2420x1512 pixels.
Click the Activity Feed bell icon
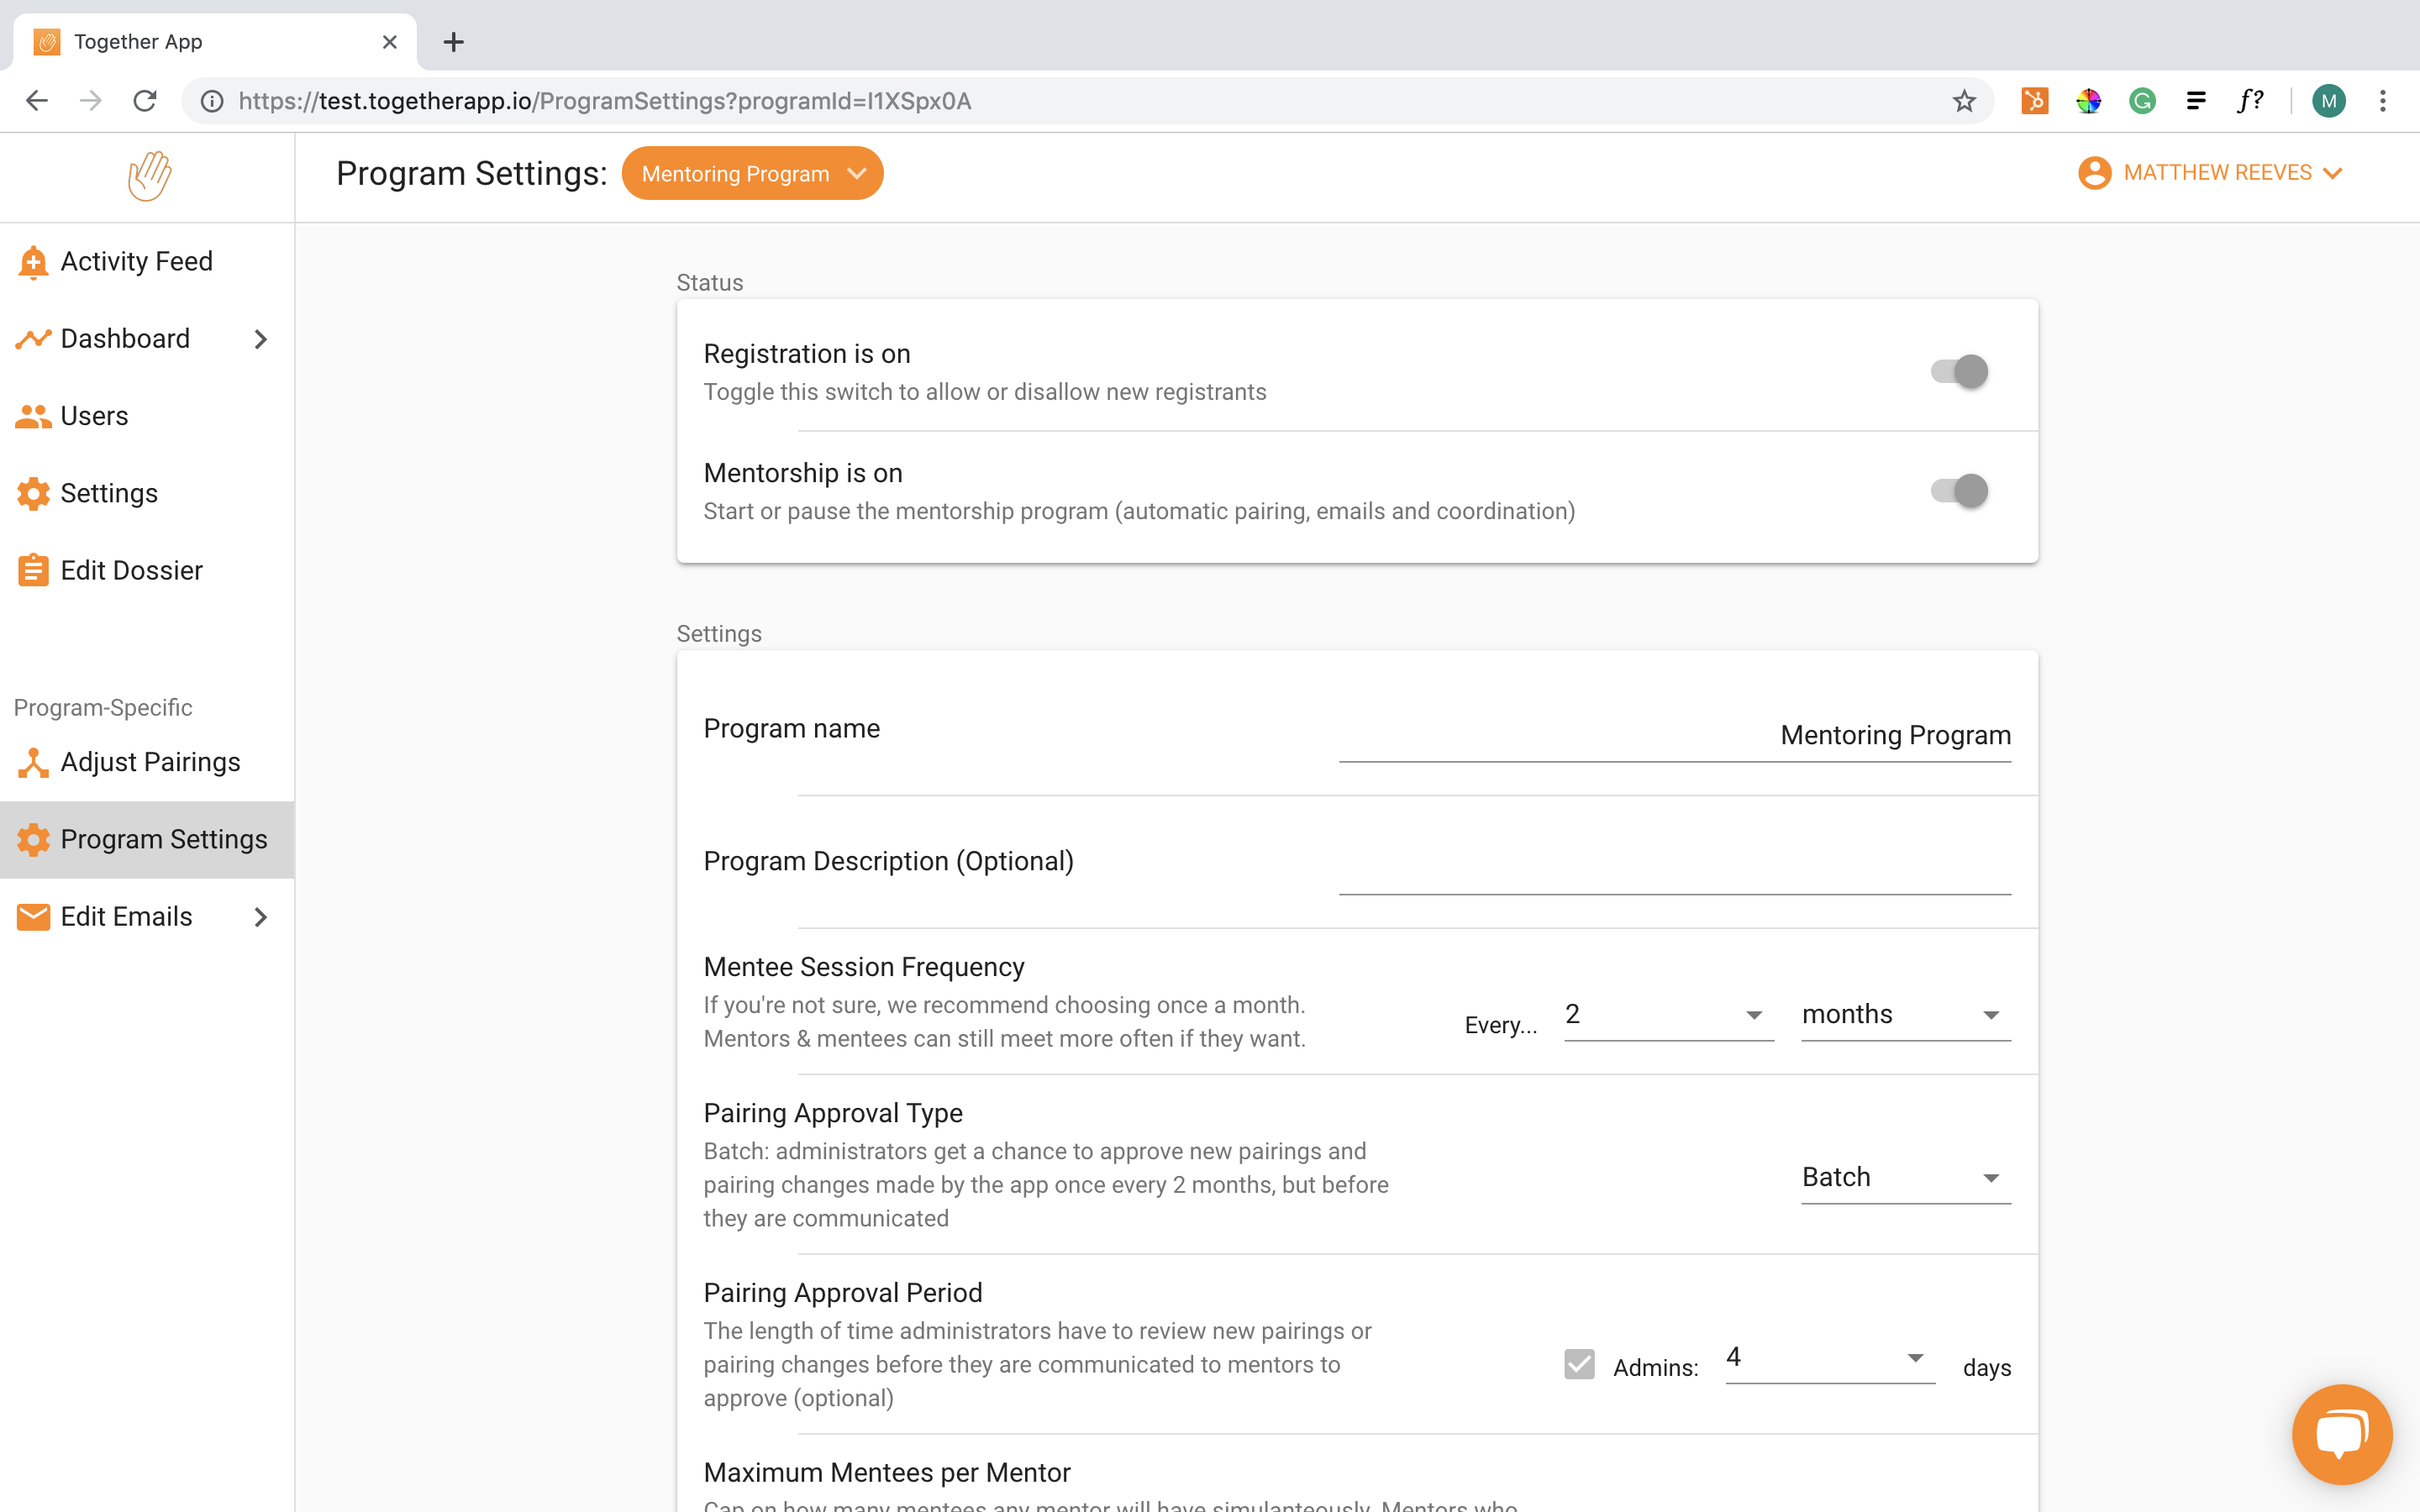(33, 262)
